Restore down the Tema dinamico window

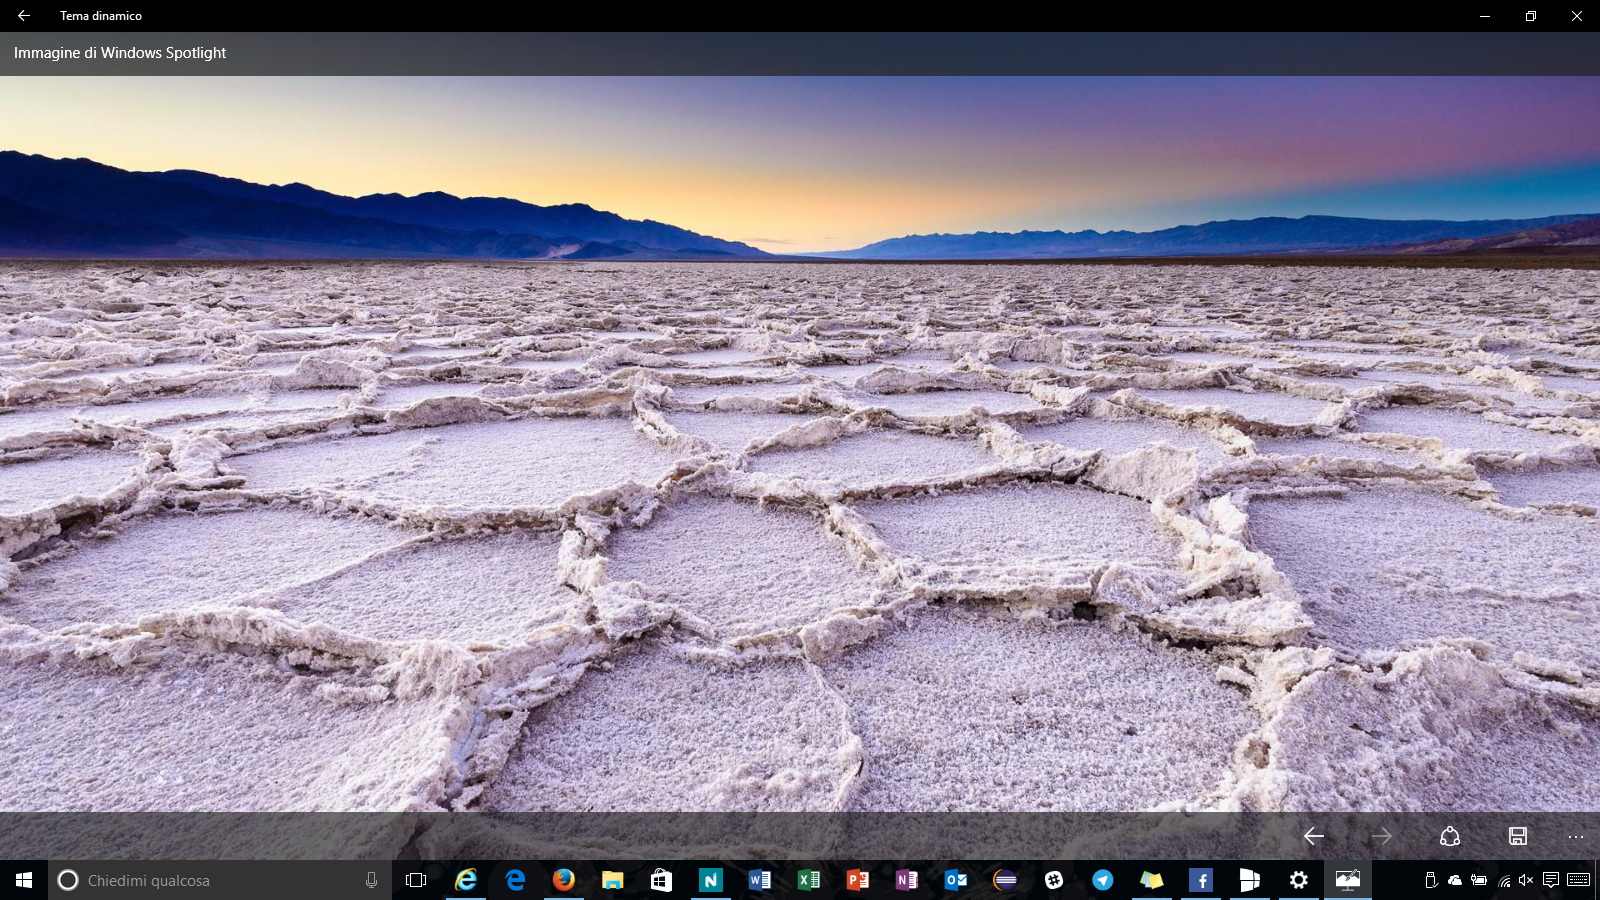[1531, 16]
